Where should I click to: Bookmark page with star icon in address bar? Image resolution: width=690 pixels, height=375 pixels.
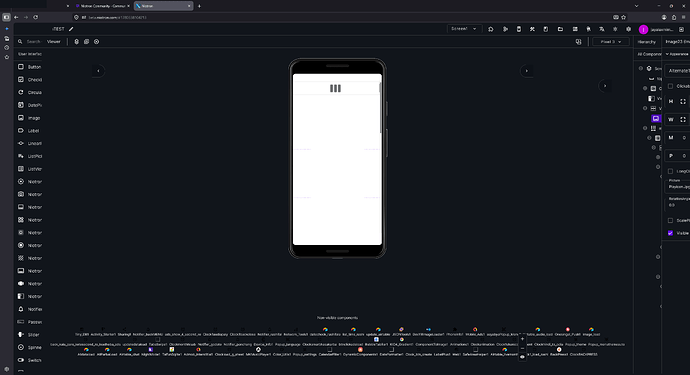[x=624, y=17]
